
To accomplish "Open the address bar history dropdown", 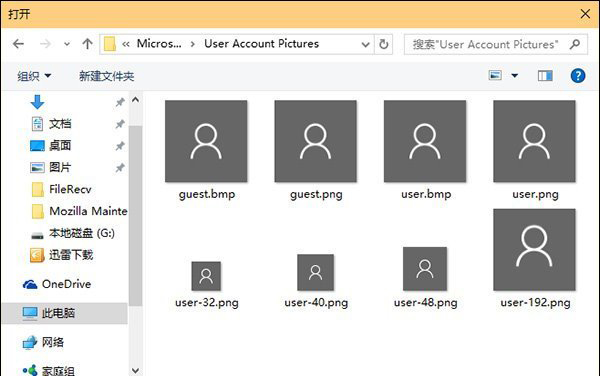I will (365, 44).
